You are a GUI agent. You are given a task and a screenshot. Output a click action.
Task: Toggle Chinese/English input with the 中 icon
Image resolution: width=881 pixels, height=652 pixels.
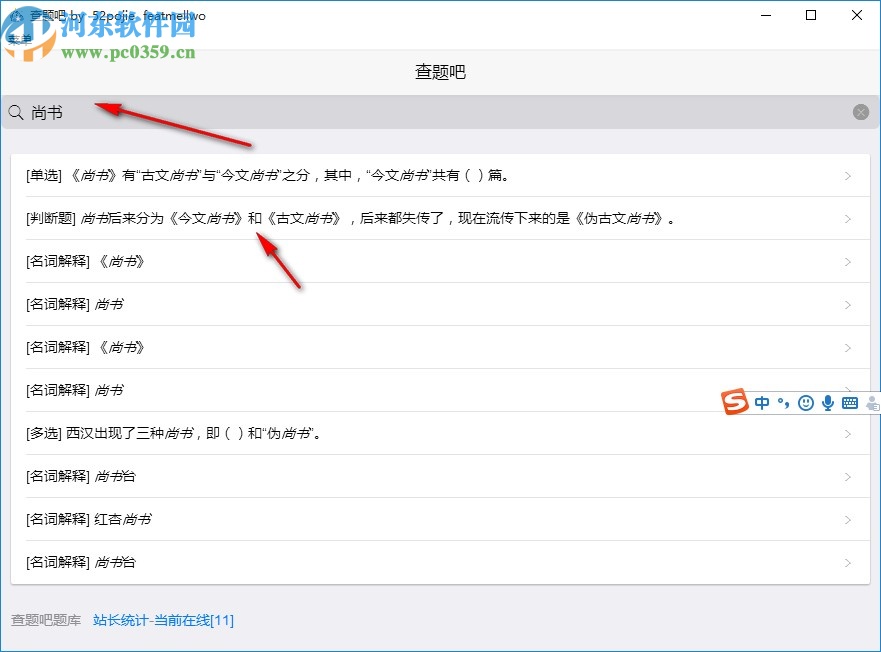pos(761,403)
